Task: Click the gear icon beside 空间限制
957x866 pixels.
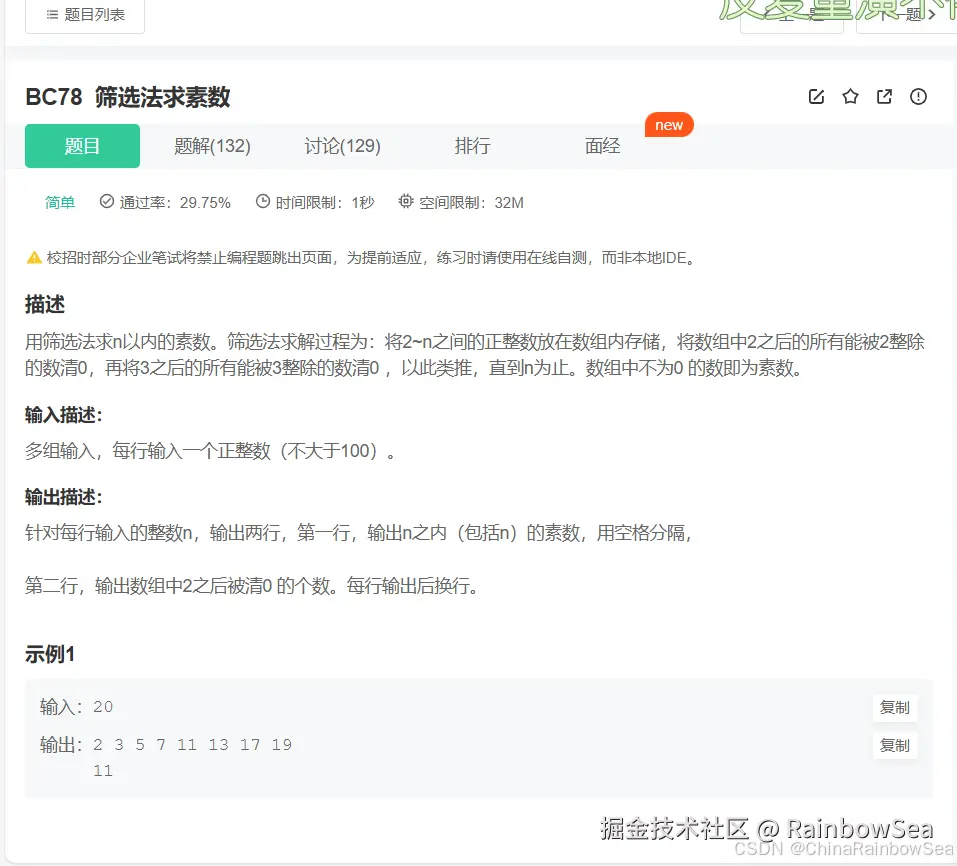Action: [406, 201]
